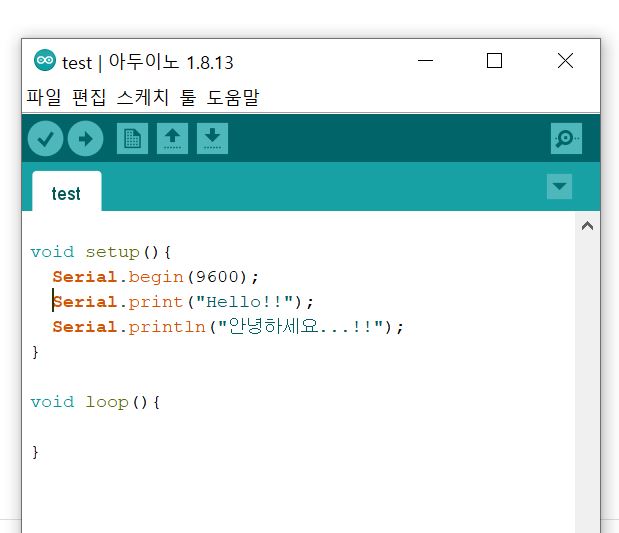Open the 도움말 menu

[x=233, y=97]
